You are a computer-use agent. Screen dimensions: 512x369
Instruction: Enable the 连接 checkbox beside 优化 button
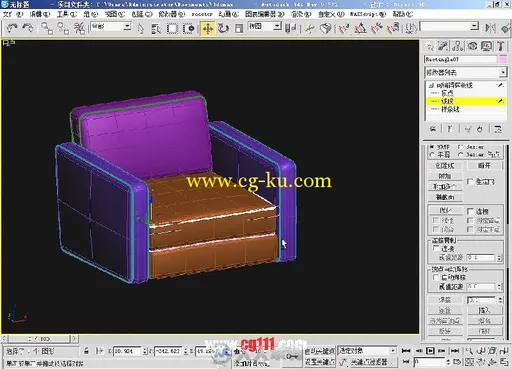click(470, 211)
